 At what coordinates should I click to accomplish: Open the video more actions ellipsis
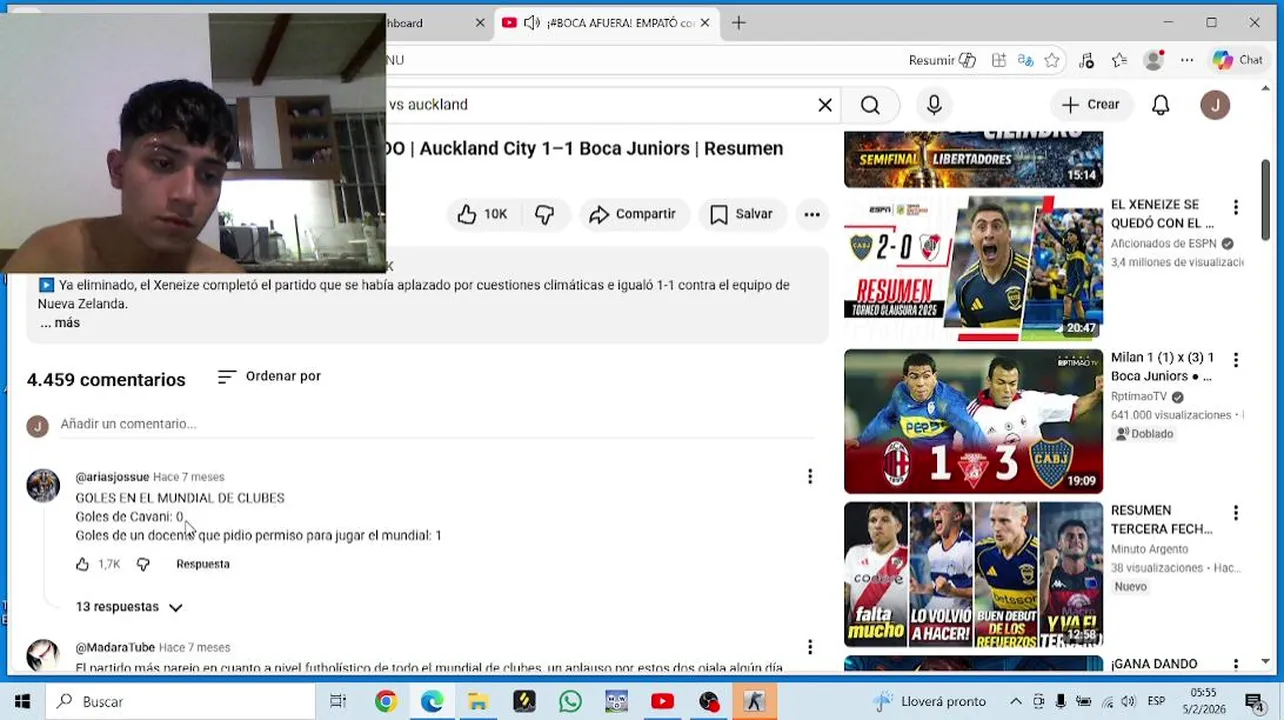click(x=812, y=214)
